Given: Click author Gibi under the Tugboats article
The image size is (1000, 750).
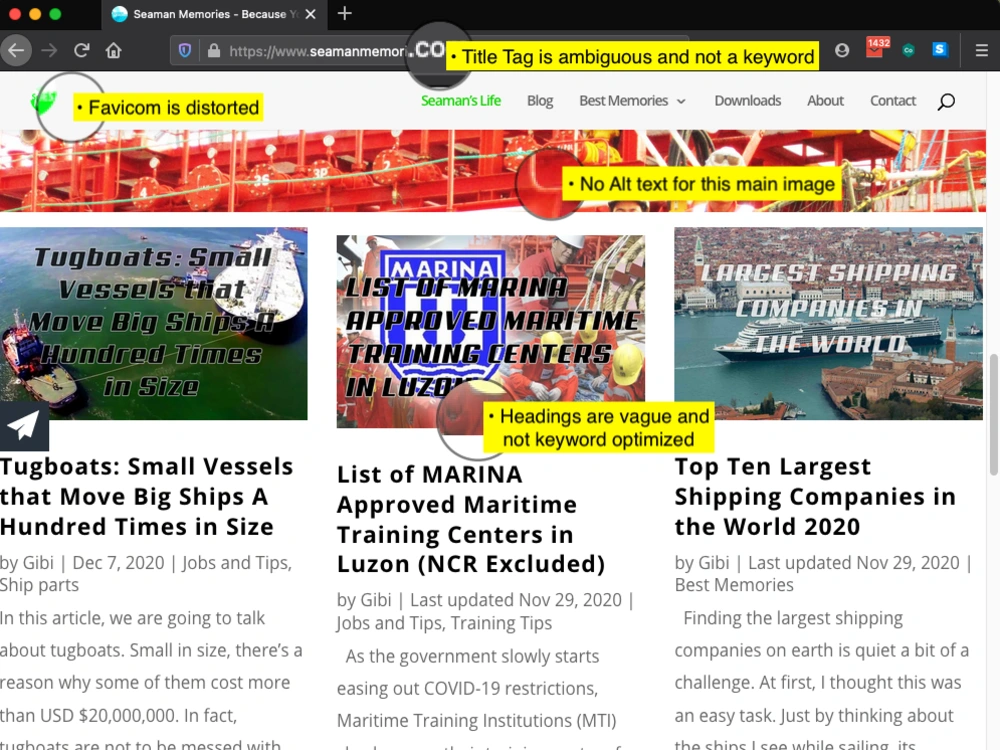Looking at the screenshot, I should pos(38,562).
